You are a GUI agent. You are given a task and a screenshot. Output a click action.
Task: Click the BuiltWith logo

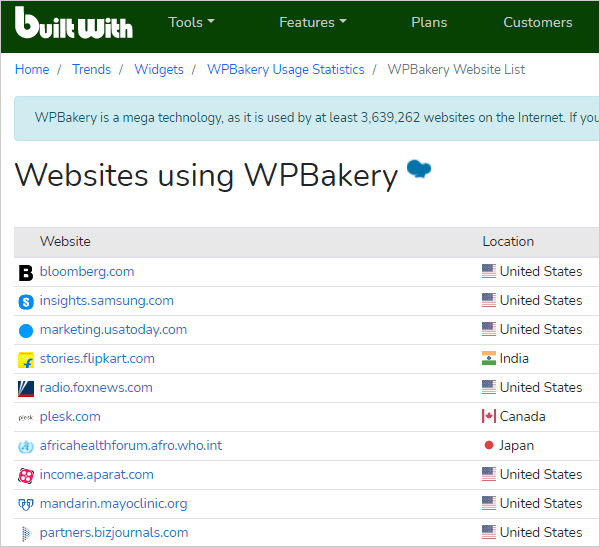[74, 23]
